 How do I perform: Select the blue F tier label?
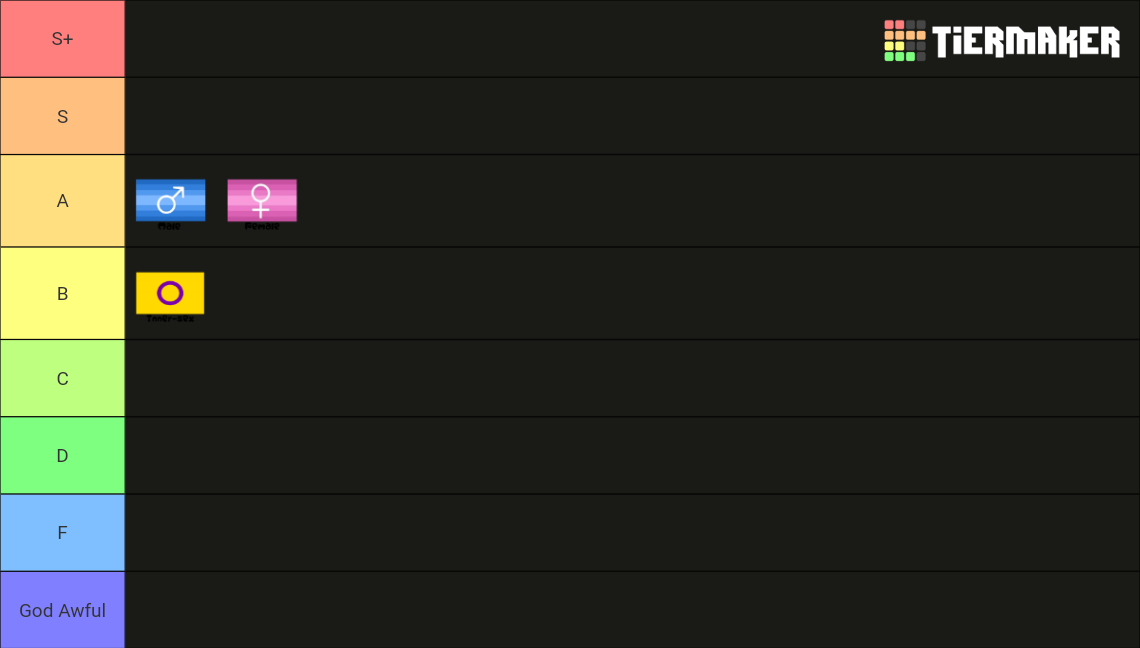(62, 532)
